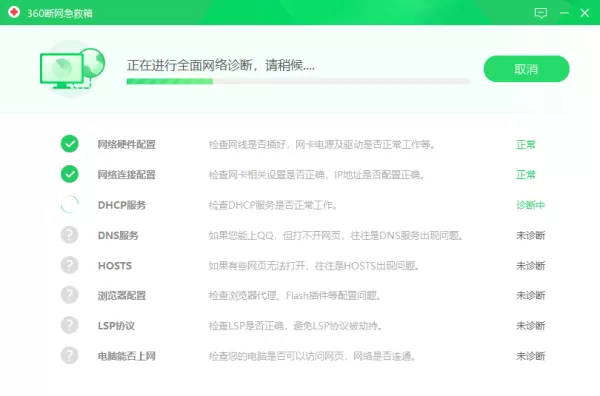Click the 360 red cross logo icon

coord(14,12)
